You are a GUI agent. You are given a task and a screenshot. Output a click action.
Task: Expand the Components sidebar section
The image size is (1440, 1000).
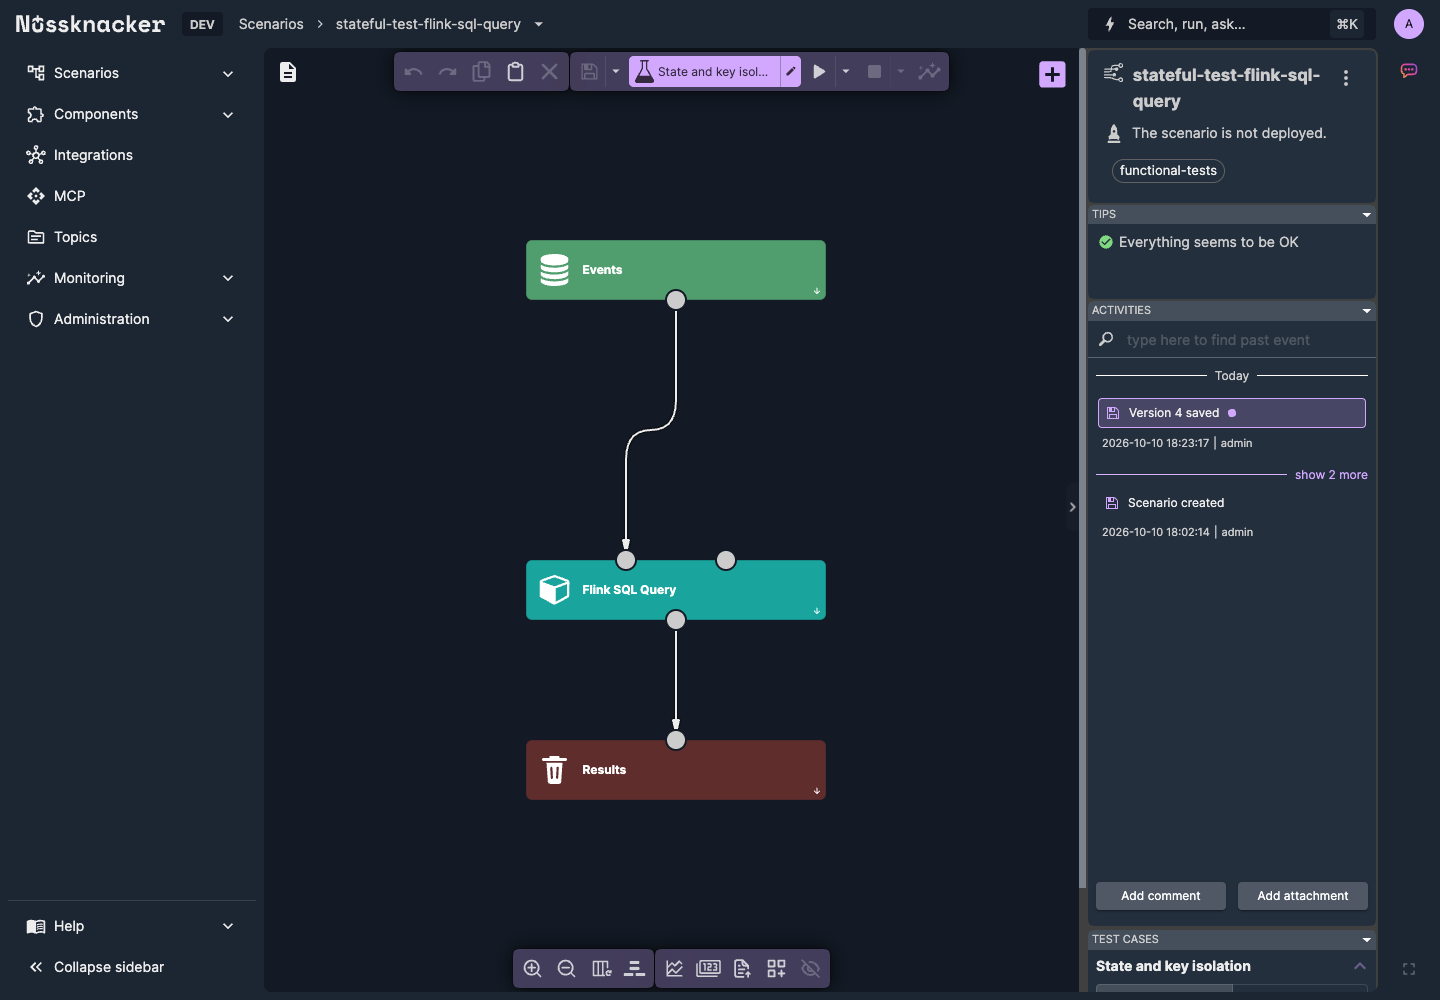[x=132, y=114]
